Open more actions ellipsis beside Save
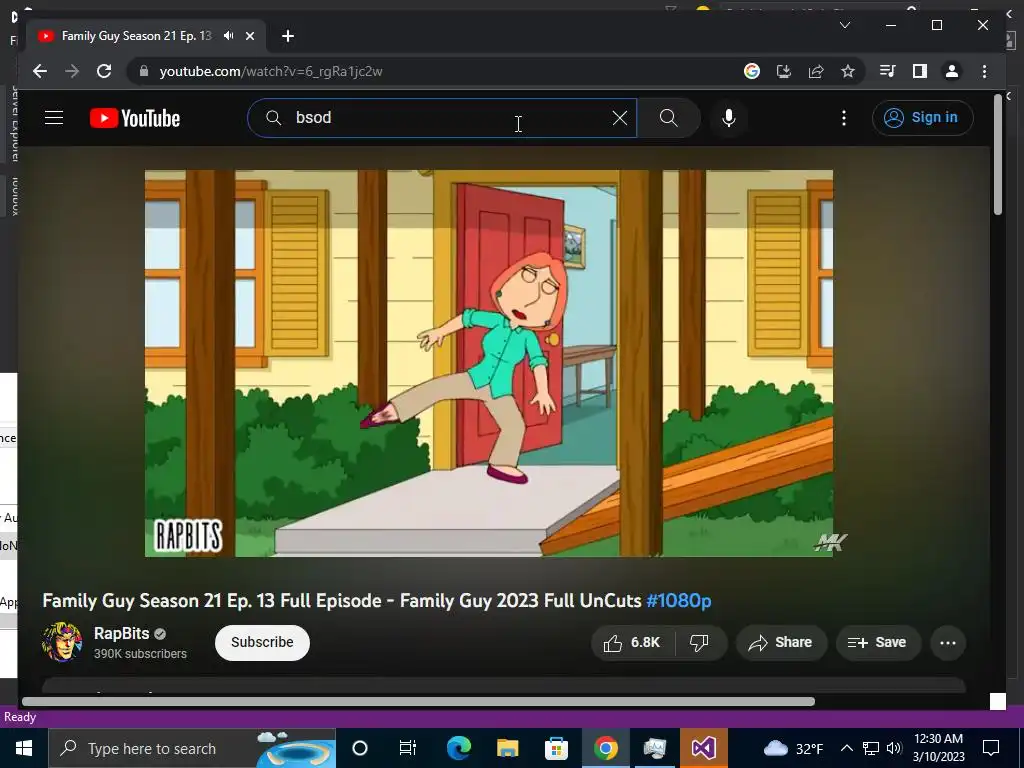 (x=948, y=643)
